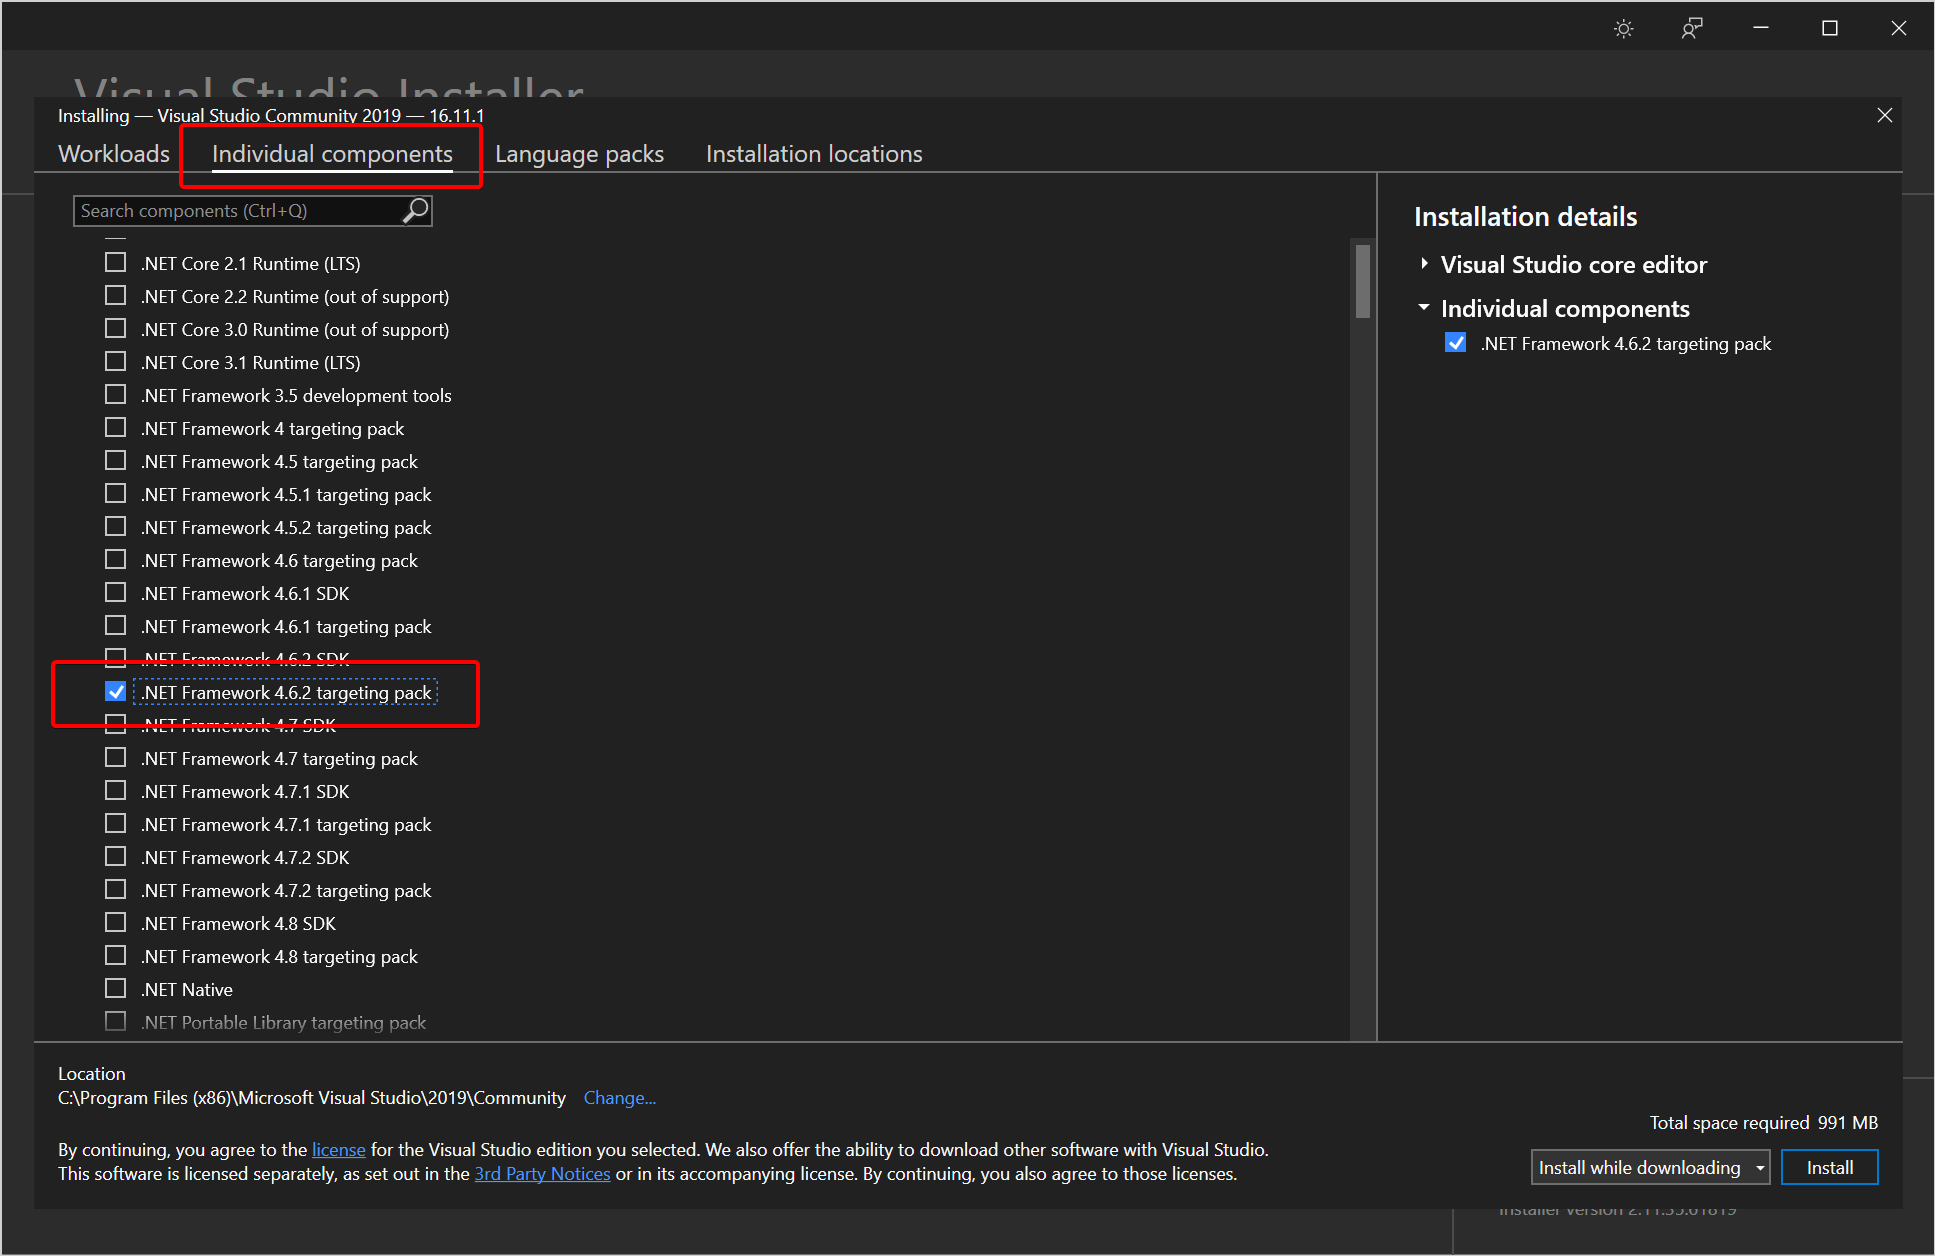Open the Install while downloading dropdown
Viewport: 1935px width, 1256px height.
pos(1650,1167)
